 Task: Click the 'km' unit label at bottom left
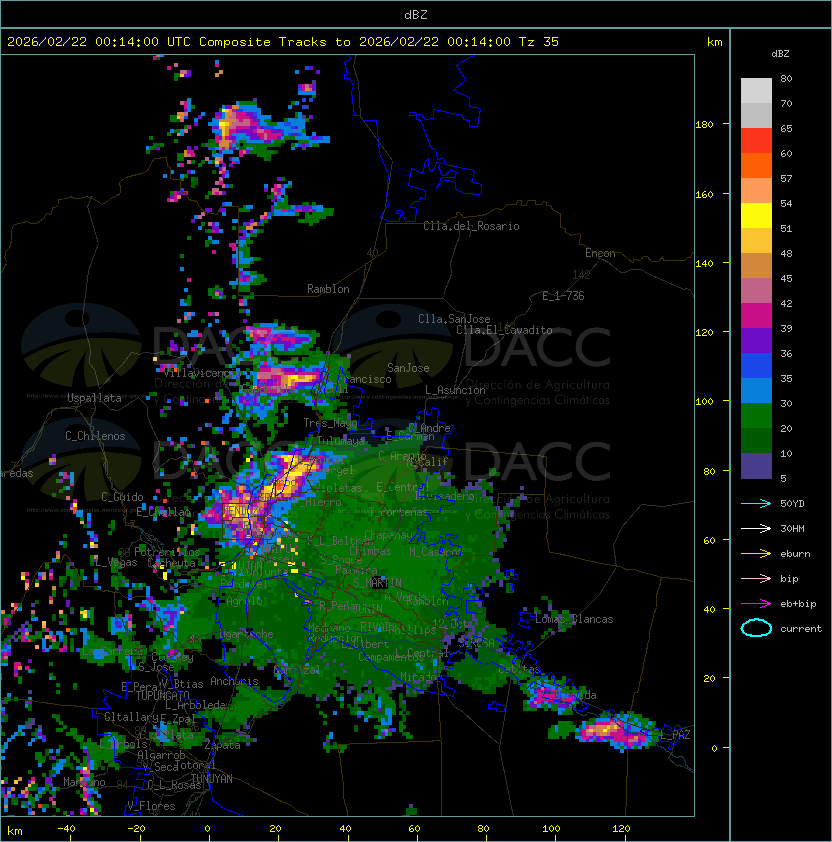(x=15, y=831)
